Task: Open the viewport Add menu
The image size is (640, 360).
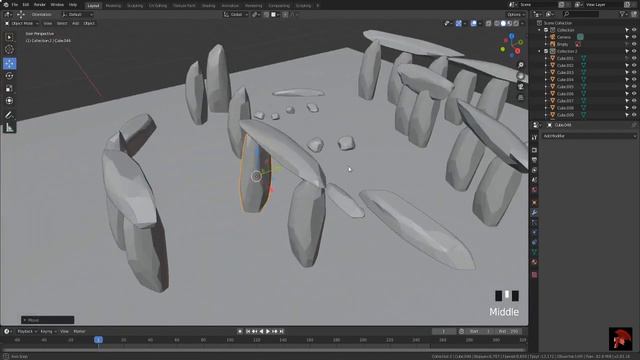Action: pos(76,24)
